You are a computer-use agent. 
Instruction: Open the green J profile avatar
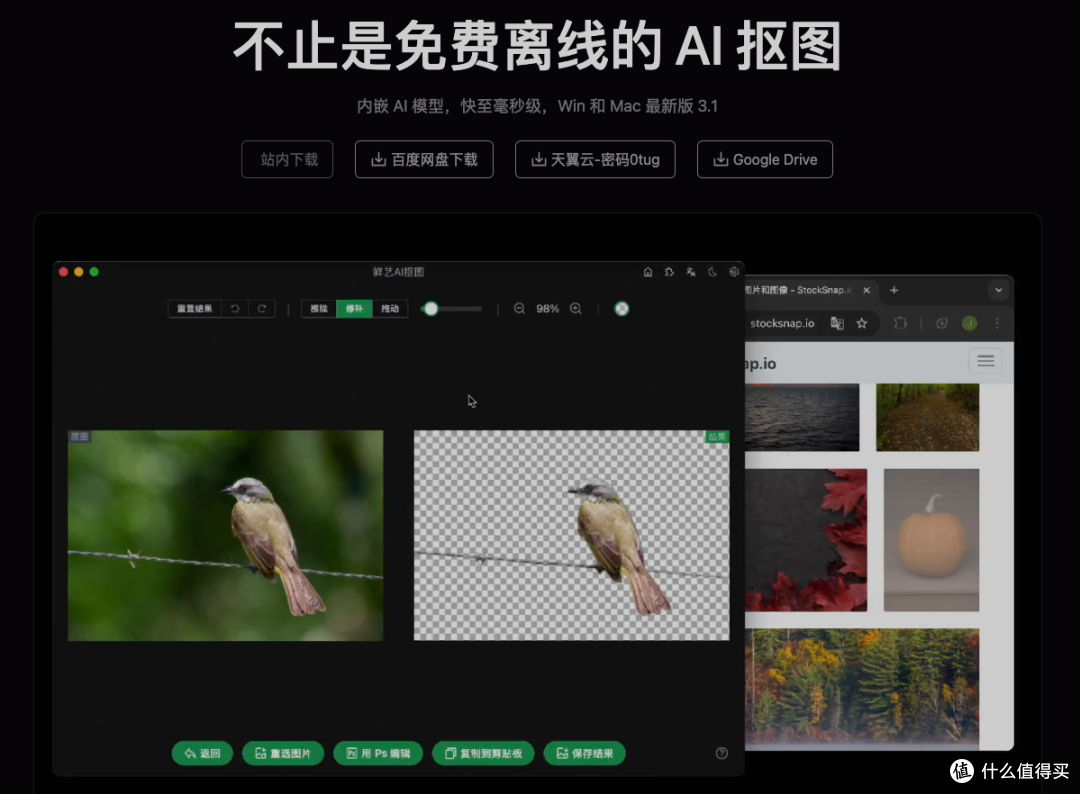(969, 323)
